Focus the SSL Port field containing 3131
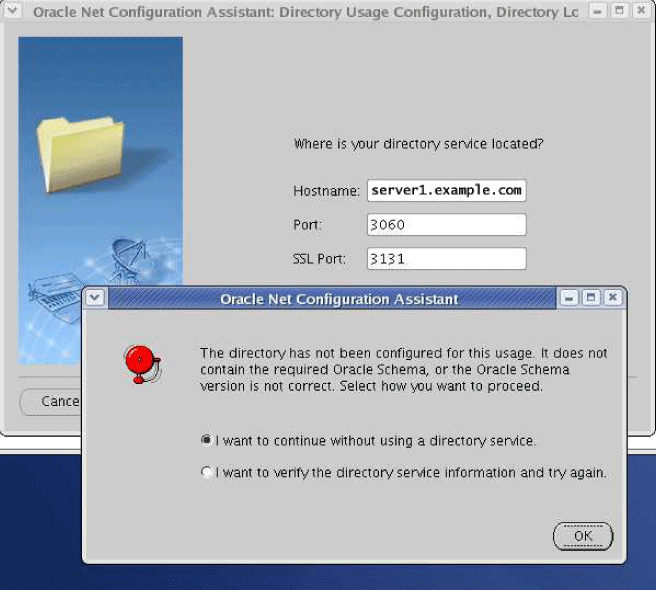 pyautogui.click(x=446, y=259)
